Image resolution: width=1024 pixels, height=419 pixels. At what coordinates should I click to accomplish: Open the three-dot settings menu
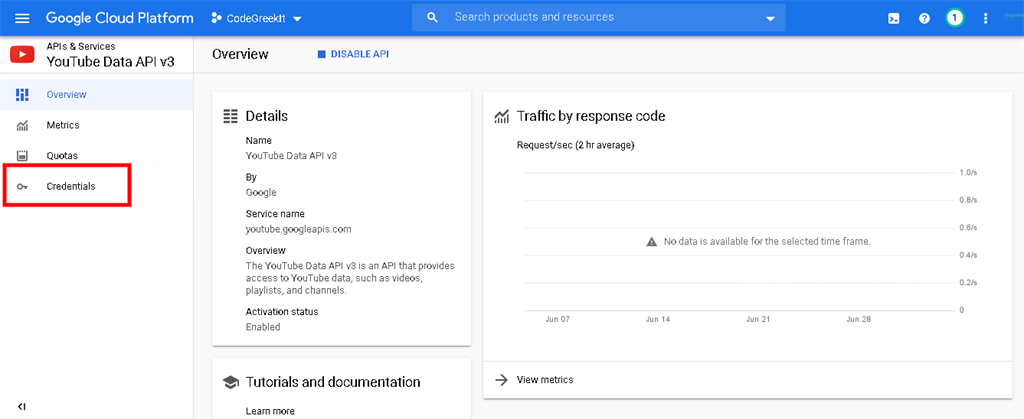[x=985, y=18]
